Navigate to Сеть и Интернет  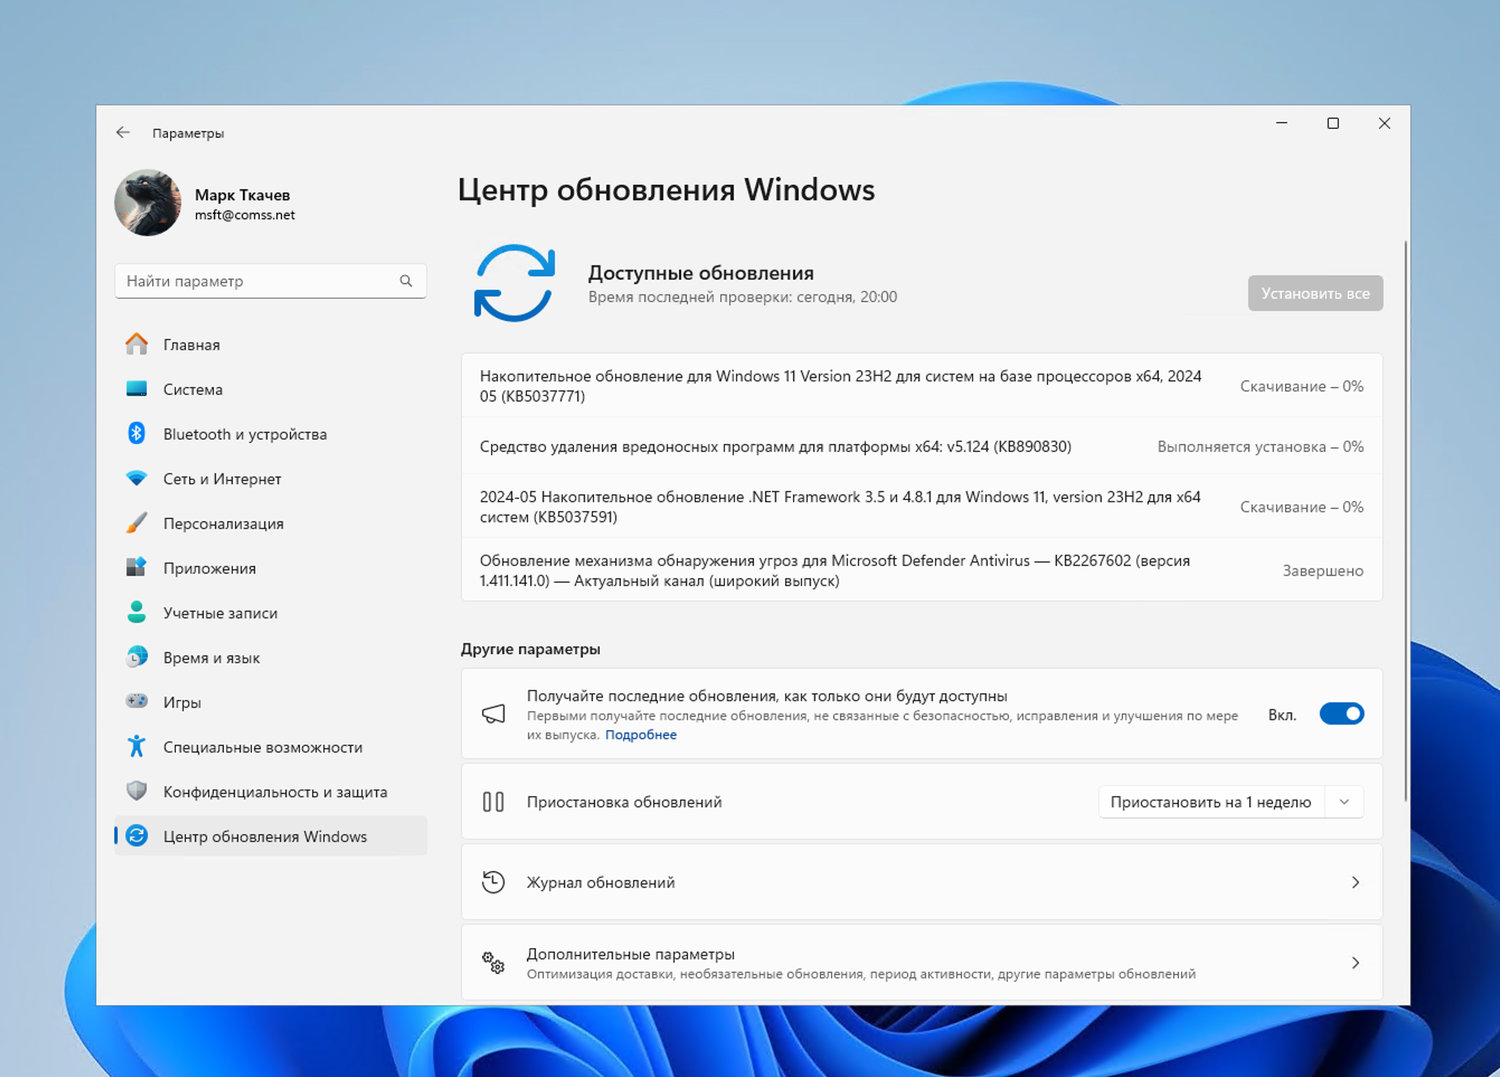[270, 479]
